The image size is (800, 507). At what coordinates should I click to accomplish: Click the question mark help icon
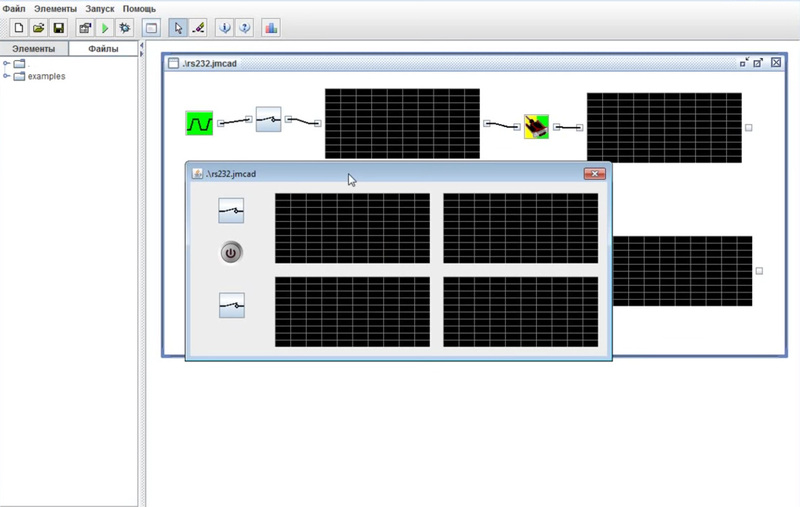tap(244, 28)
